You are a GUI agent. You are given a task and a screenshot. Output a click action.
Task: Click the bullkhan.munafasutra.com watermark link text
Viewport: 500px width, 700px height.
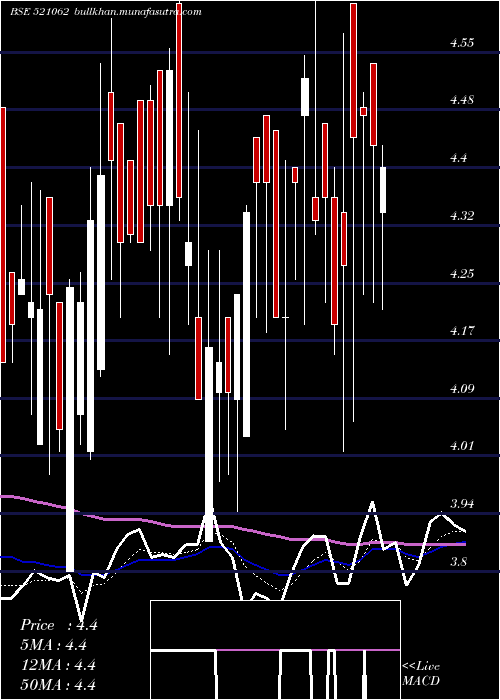[138, 12]
